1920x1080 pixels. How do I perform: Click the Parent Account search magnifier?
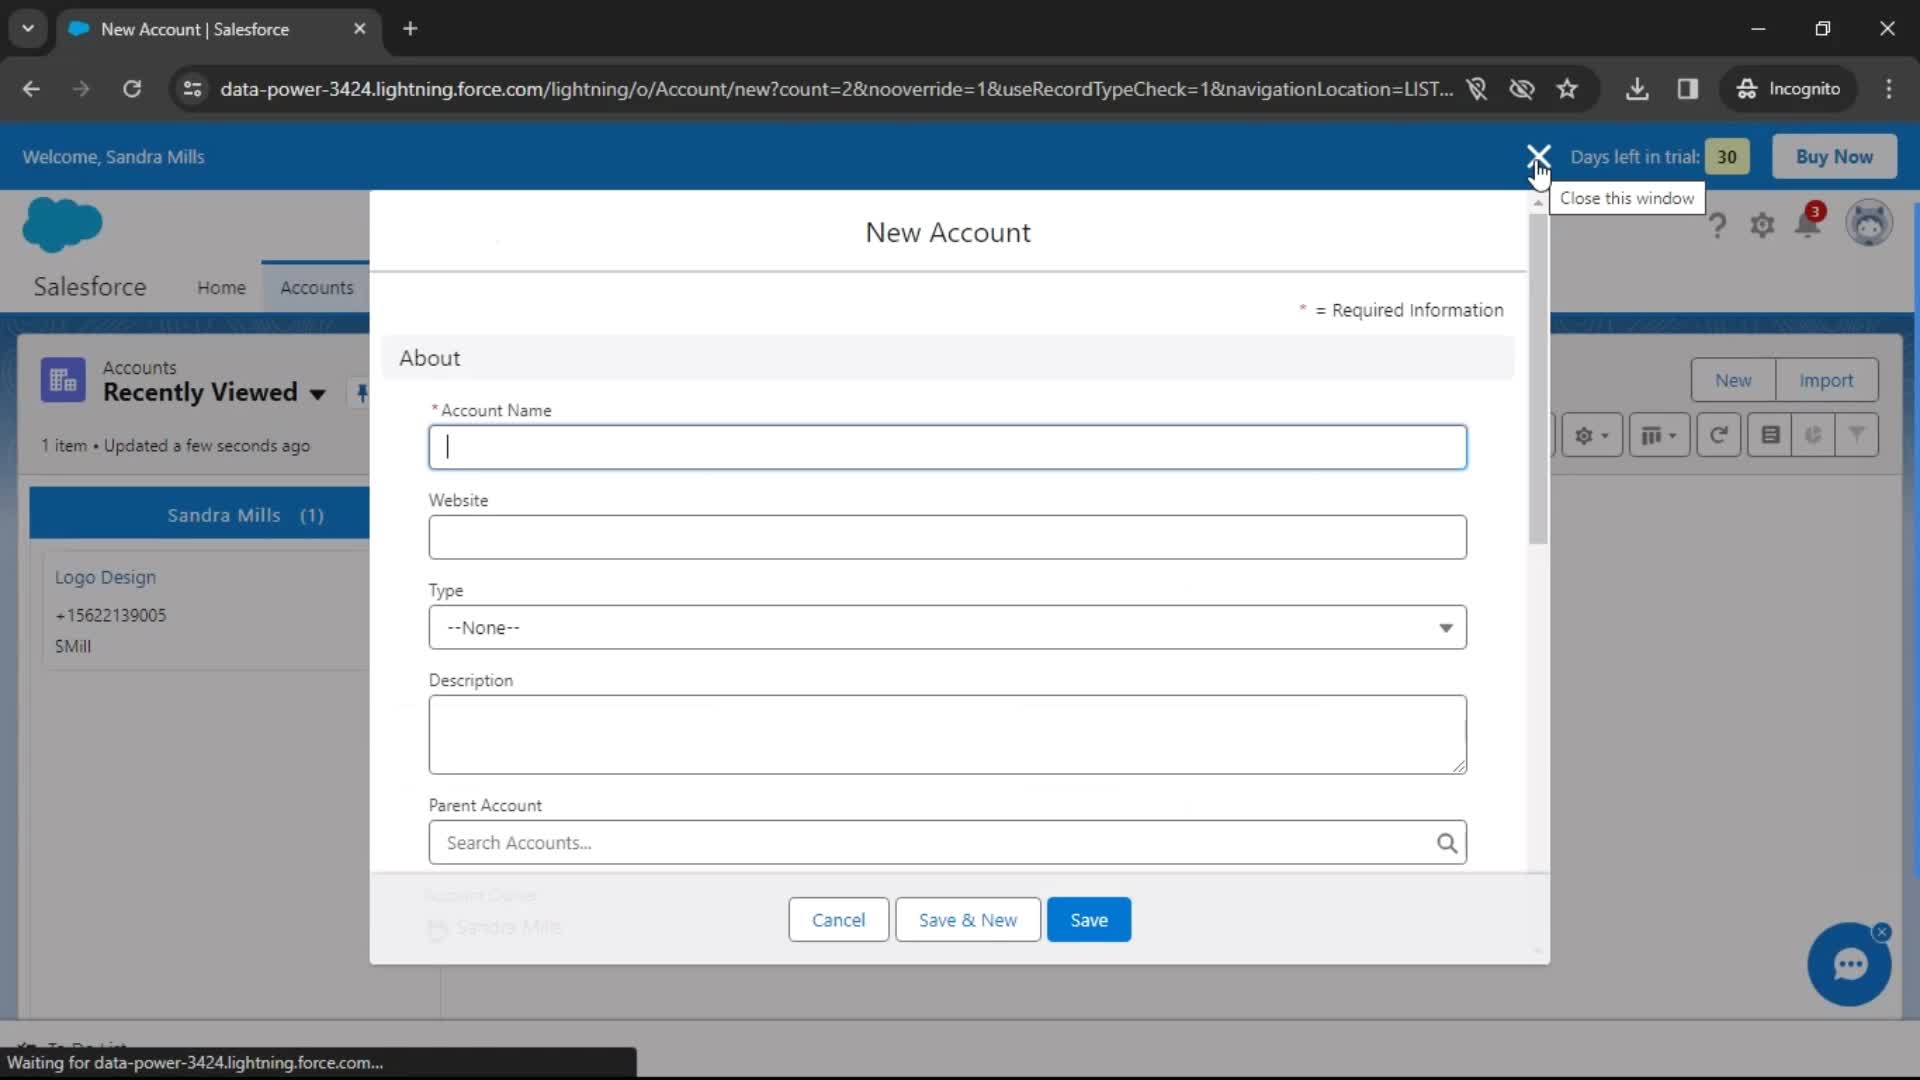1446,843
